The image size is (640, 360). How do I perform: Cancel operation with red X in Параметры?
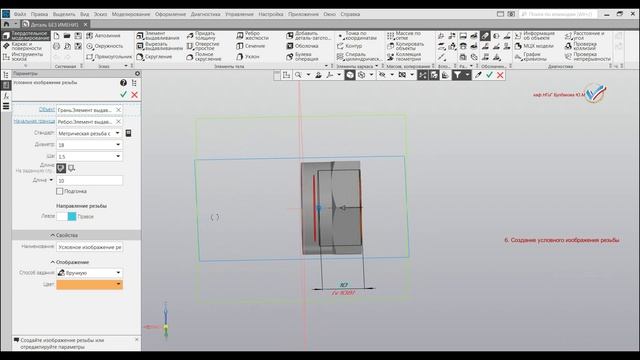click(x=134, y=95)
